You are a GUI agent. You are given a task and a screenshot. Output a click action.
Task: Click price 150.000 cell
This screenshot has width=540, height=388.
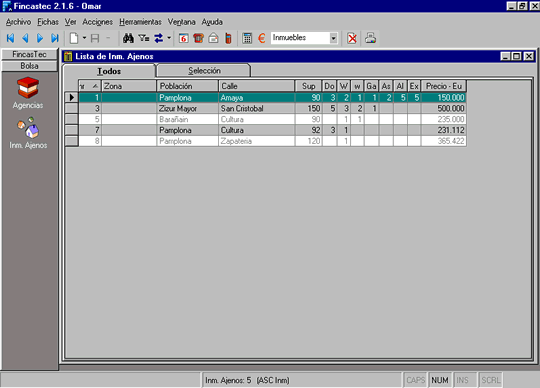click(x=444, y=98)
